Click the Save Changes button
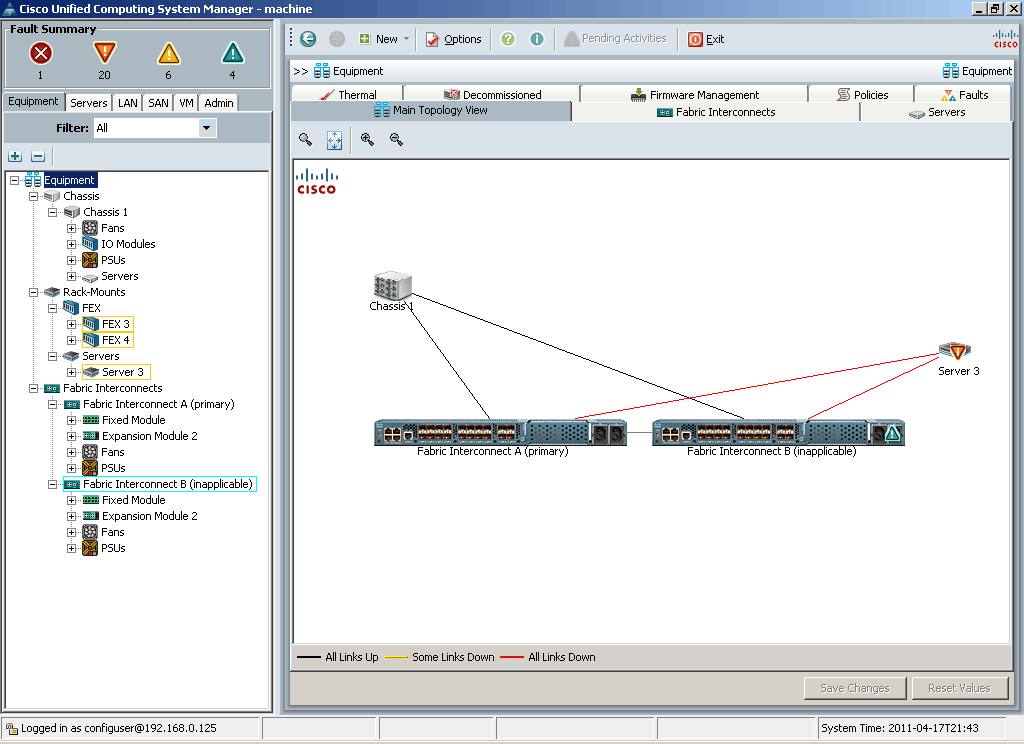1024x744 pixels. point(855,688)
